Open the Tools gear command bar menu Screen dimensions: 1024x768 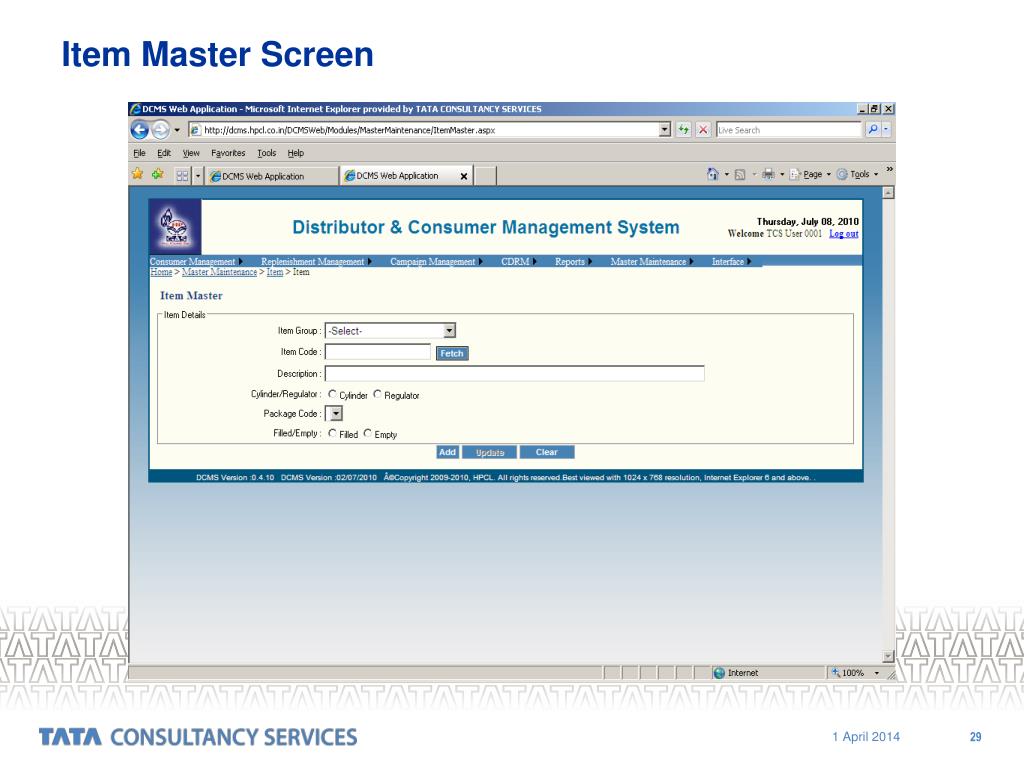[x=857, y=174]
